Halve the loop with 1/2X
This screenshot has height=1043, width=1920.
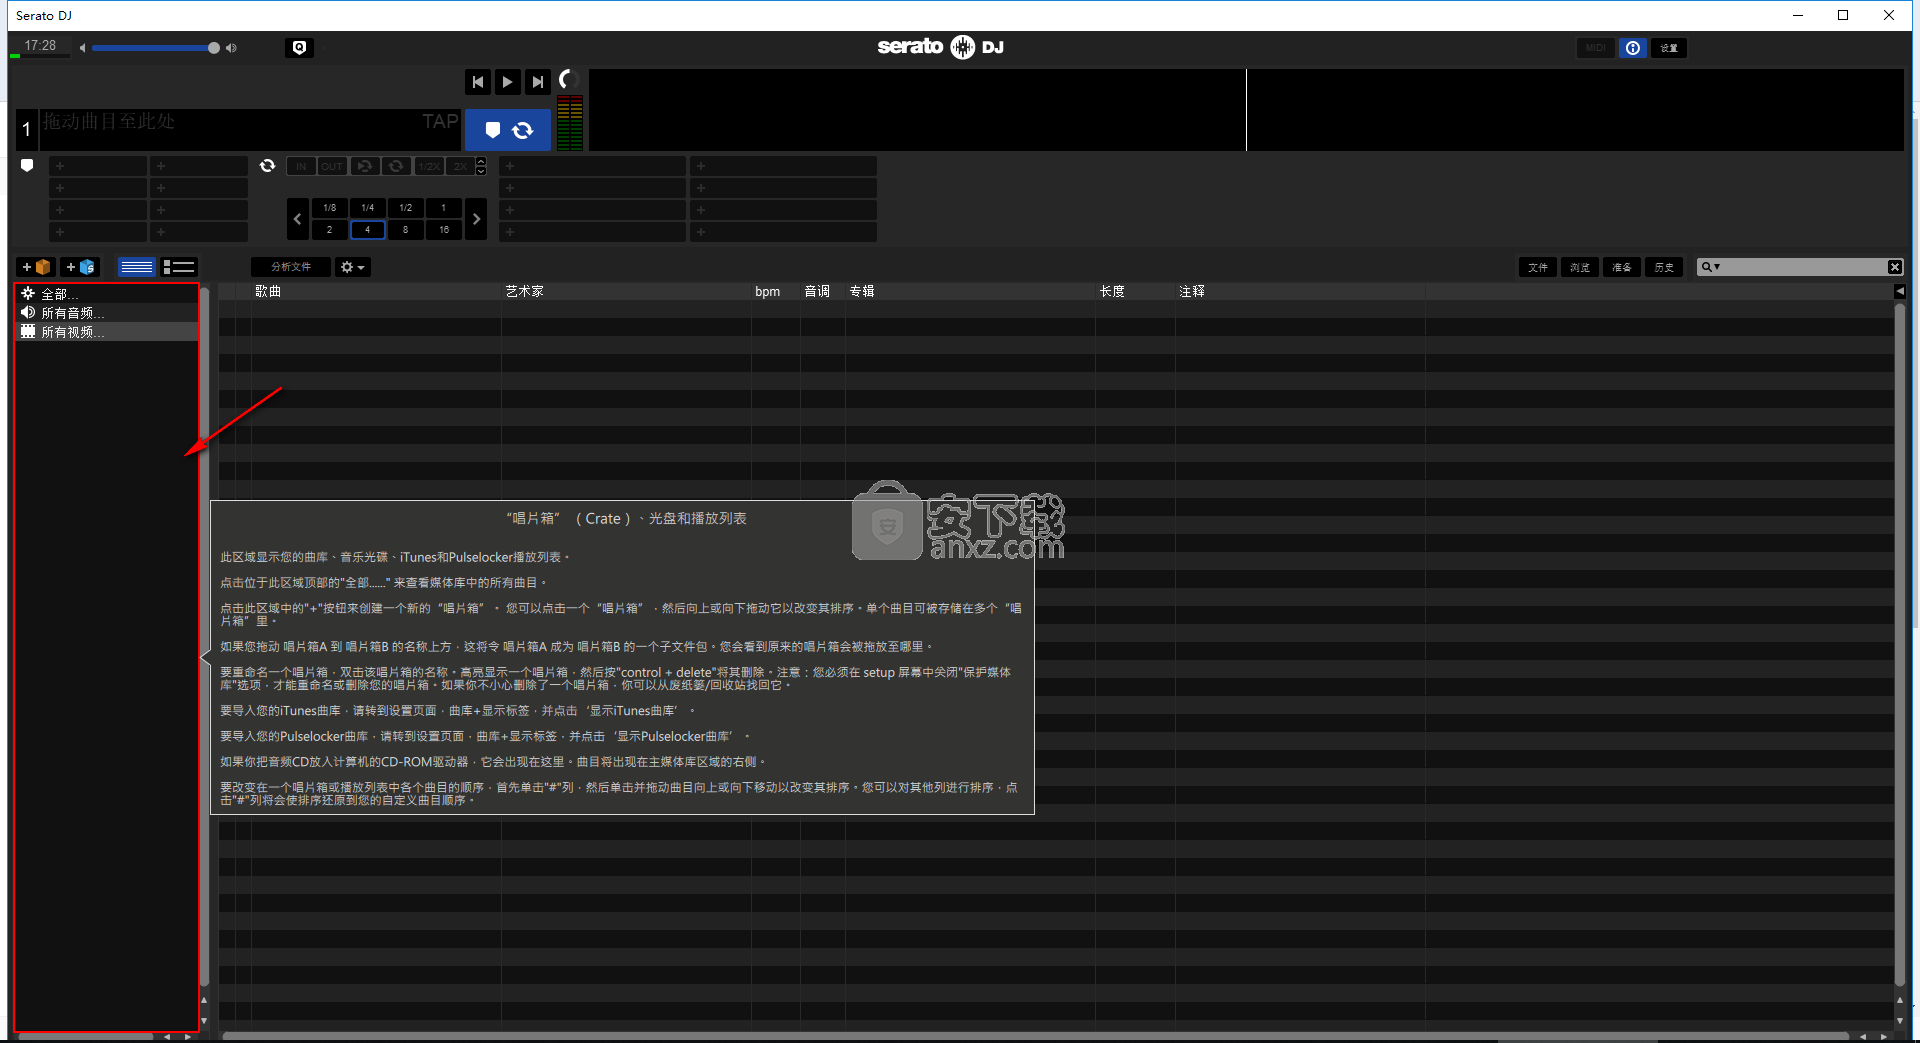click(x=429, y=166)
